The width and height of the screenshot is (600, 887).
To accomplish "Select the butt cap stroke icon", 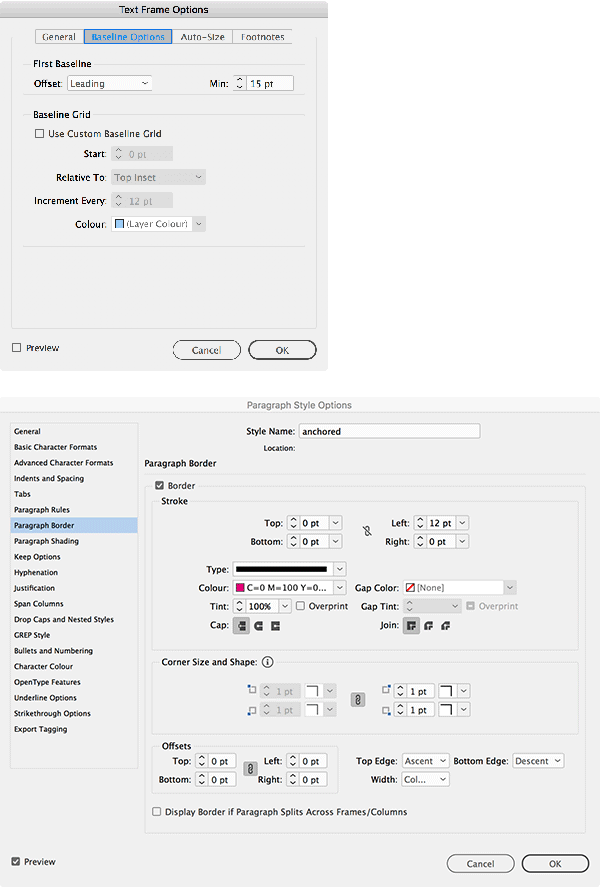I will click(242, 626).
